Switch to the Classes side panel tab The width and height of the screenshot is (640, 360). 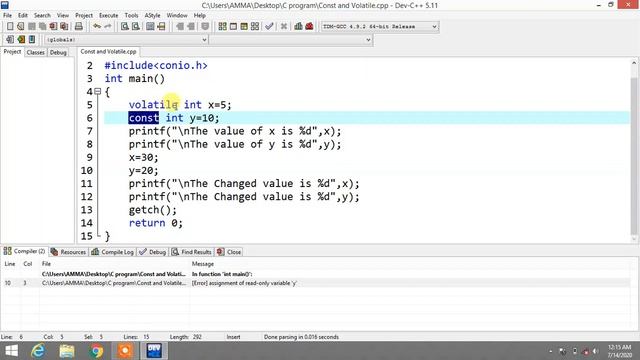tap(36, 52)
